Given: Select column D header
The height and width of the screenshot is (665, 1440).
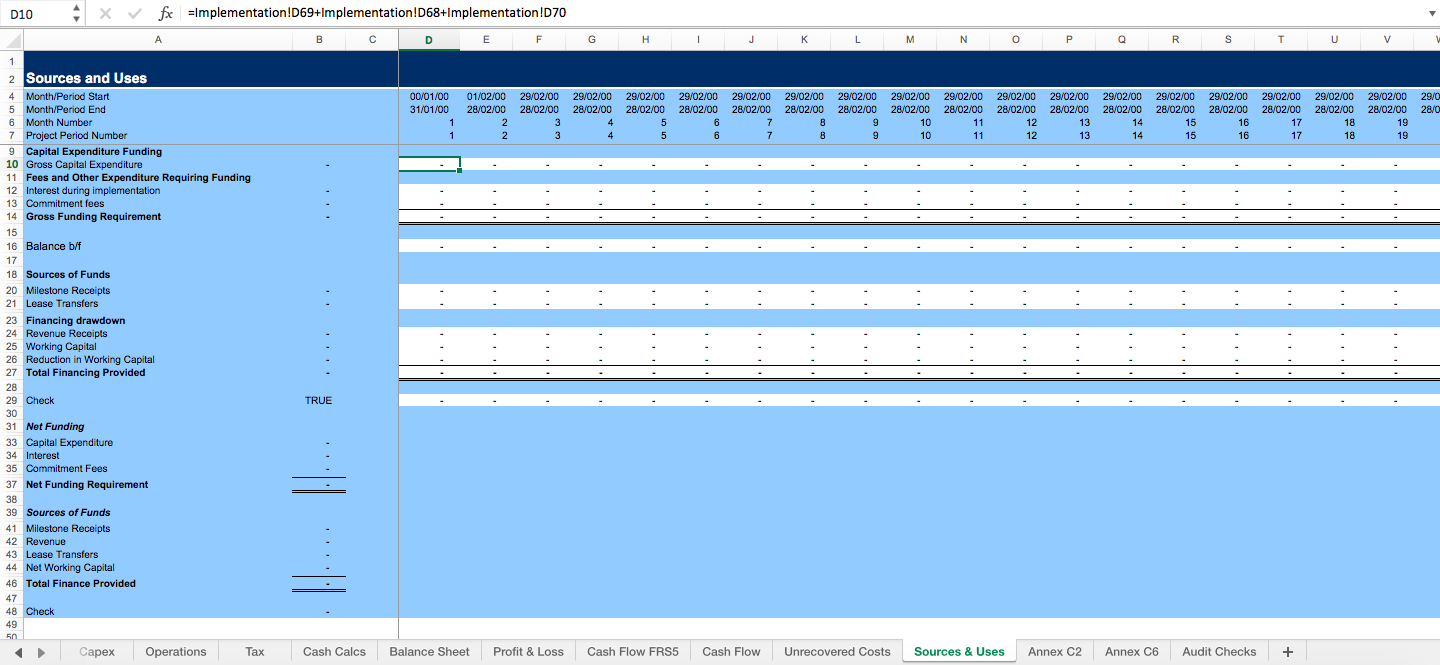Looking at the screenshot, I should click(429, 40).
